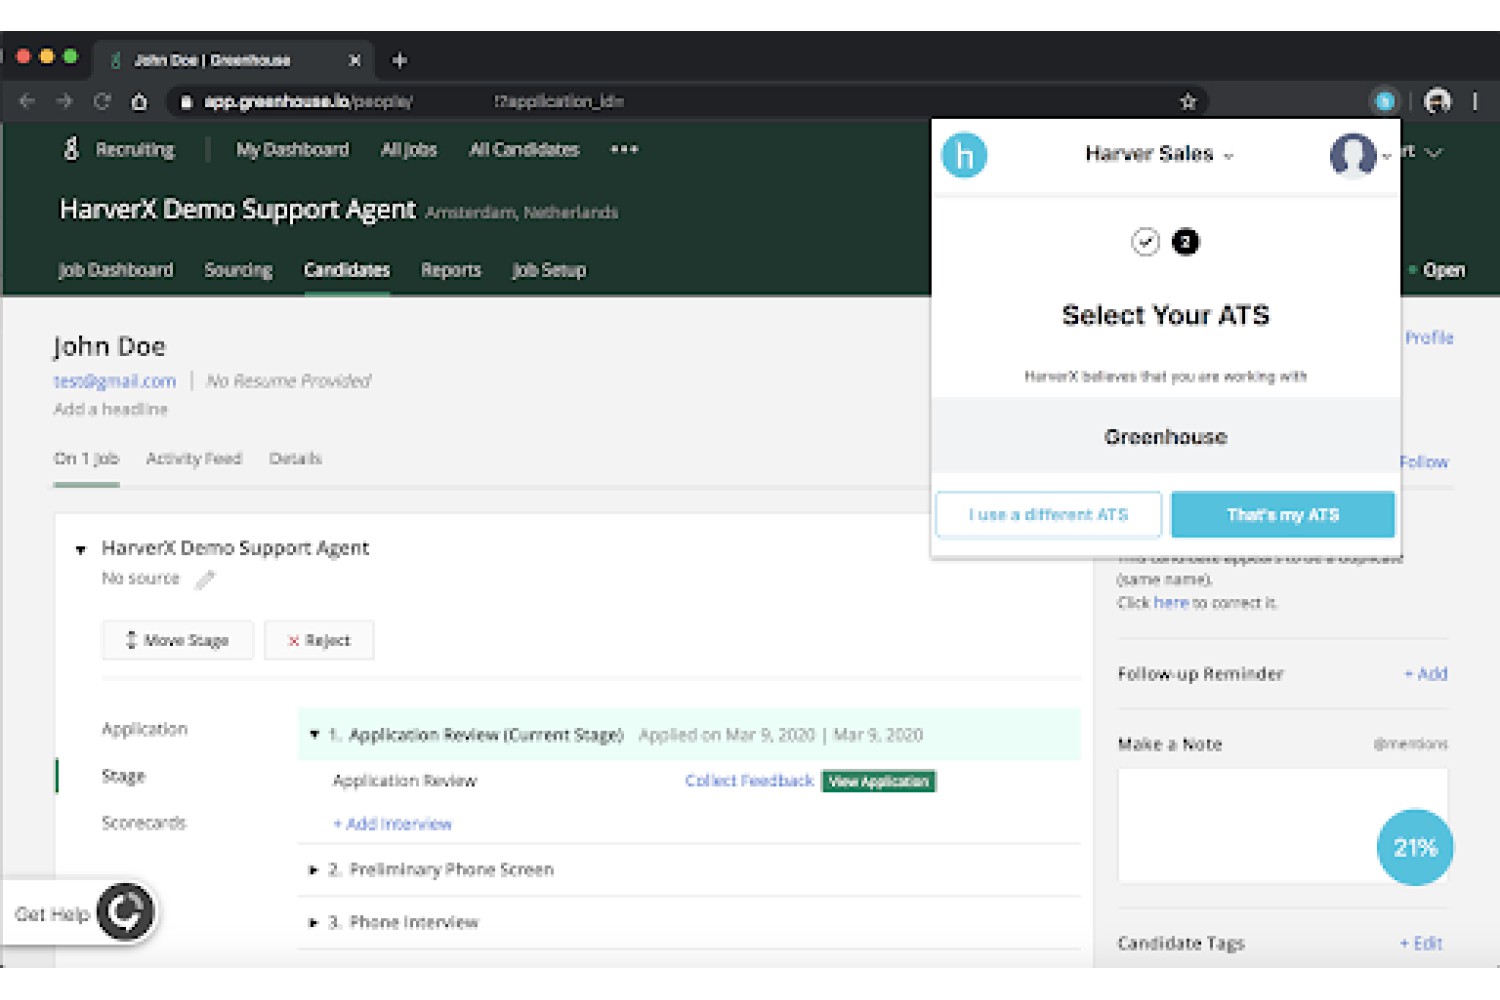Click the Follow link at right
This screenshot has height=1000, width=1500.
click(1424, 462)
